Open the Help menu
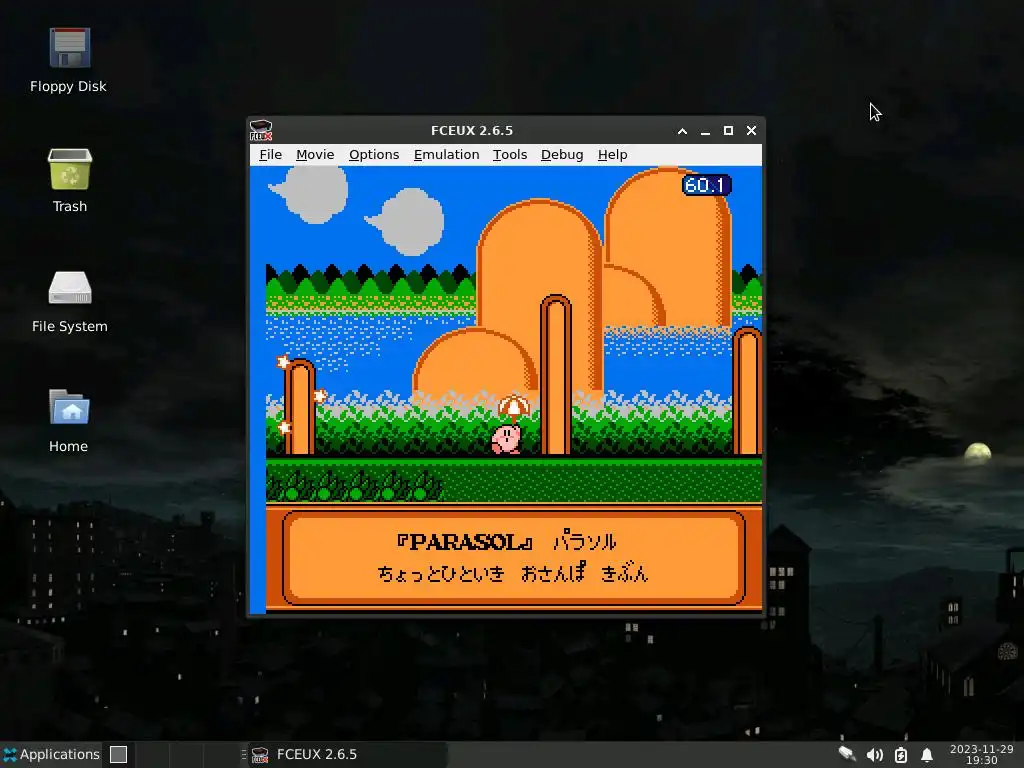Screen dimensions: 1024x768 click(612, 155)
